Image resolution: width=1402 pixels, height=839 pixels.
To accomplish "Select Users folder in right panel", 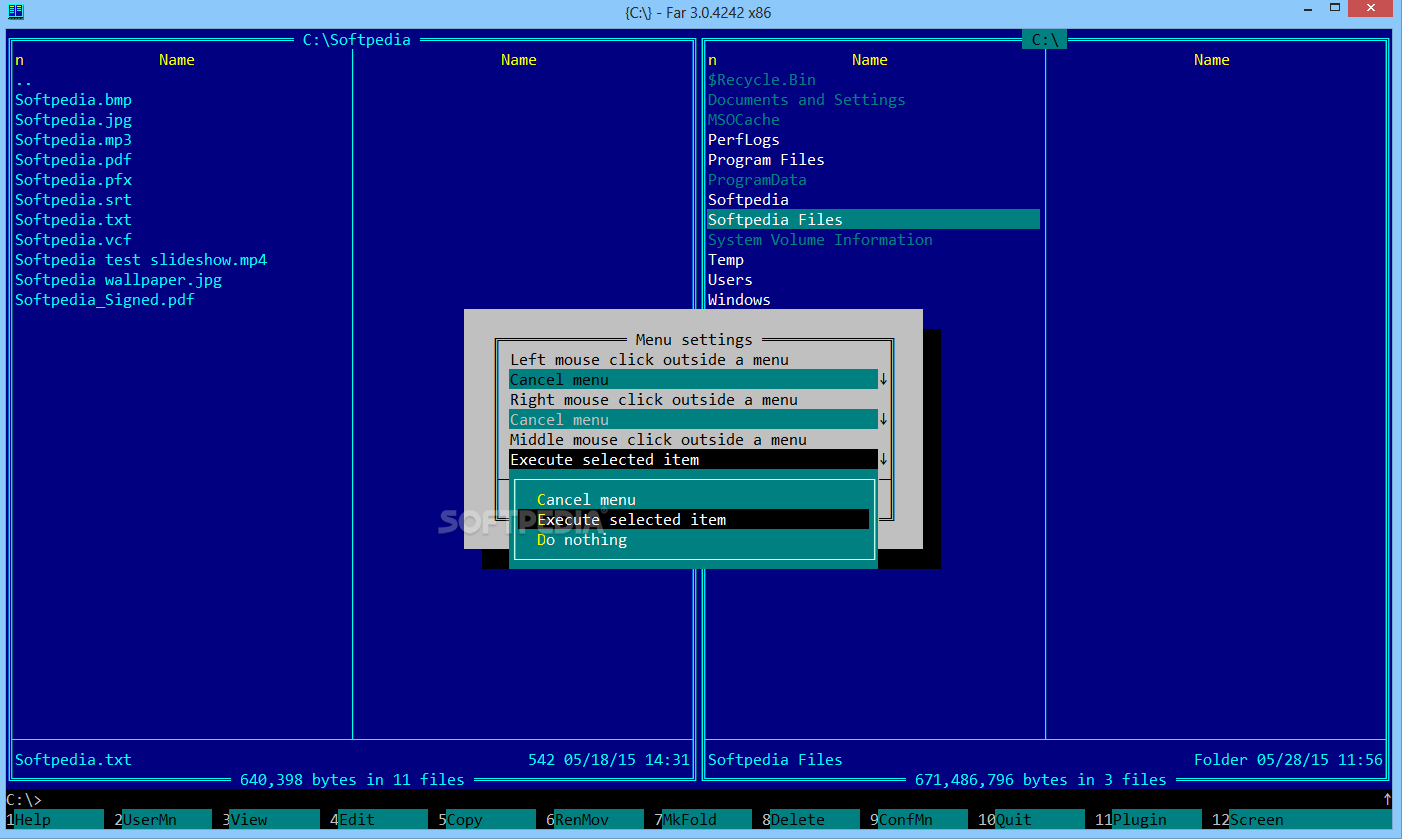I will click(730, 280).
